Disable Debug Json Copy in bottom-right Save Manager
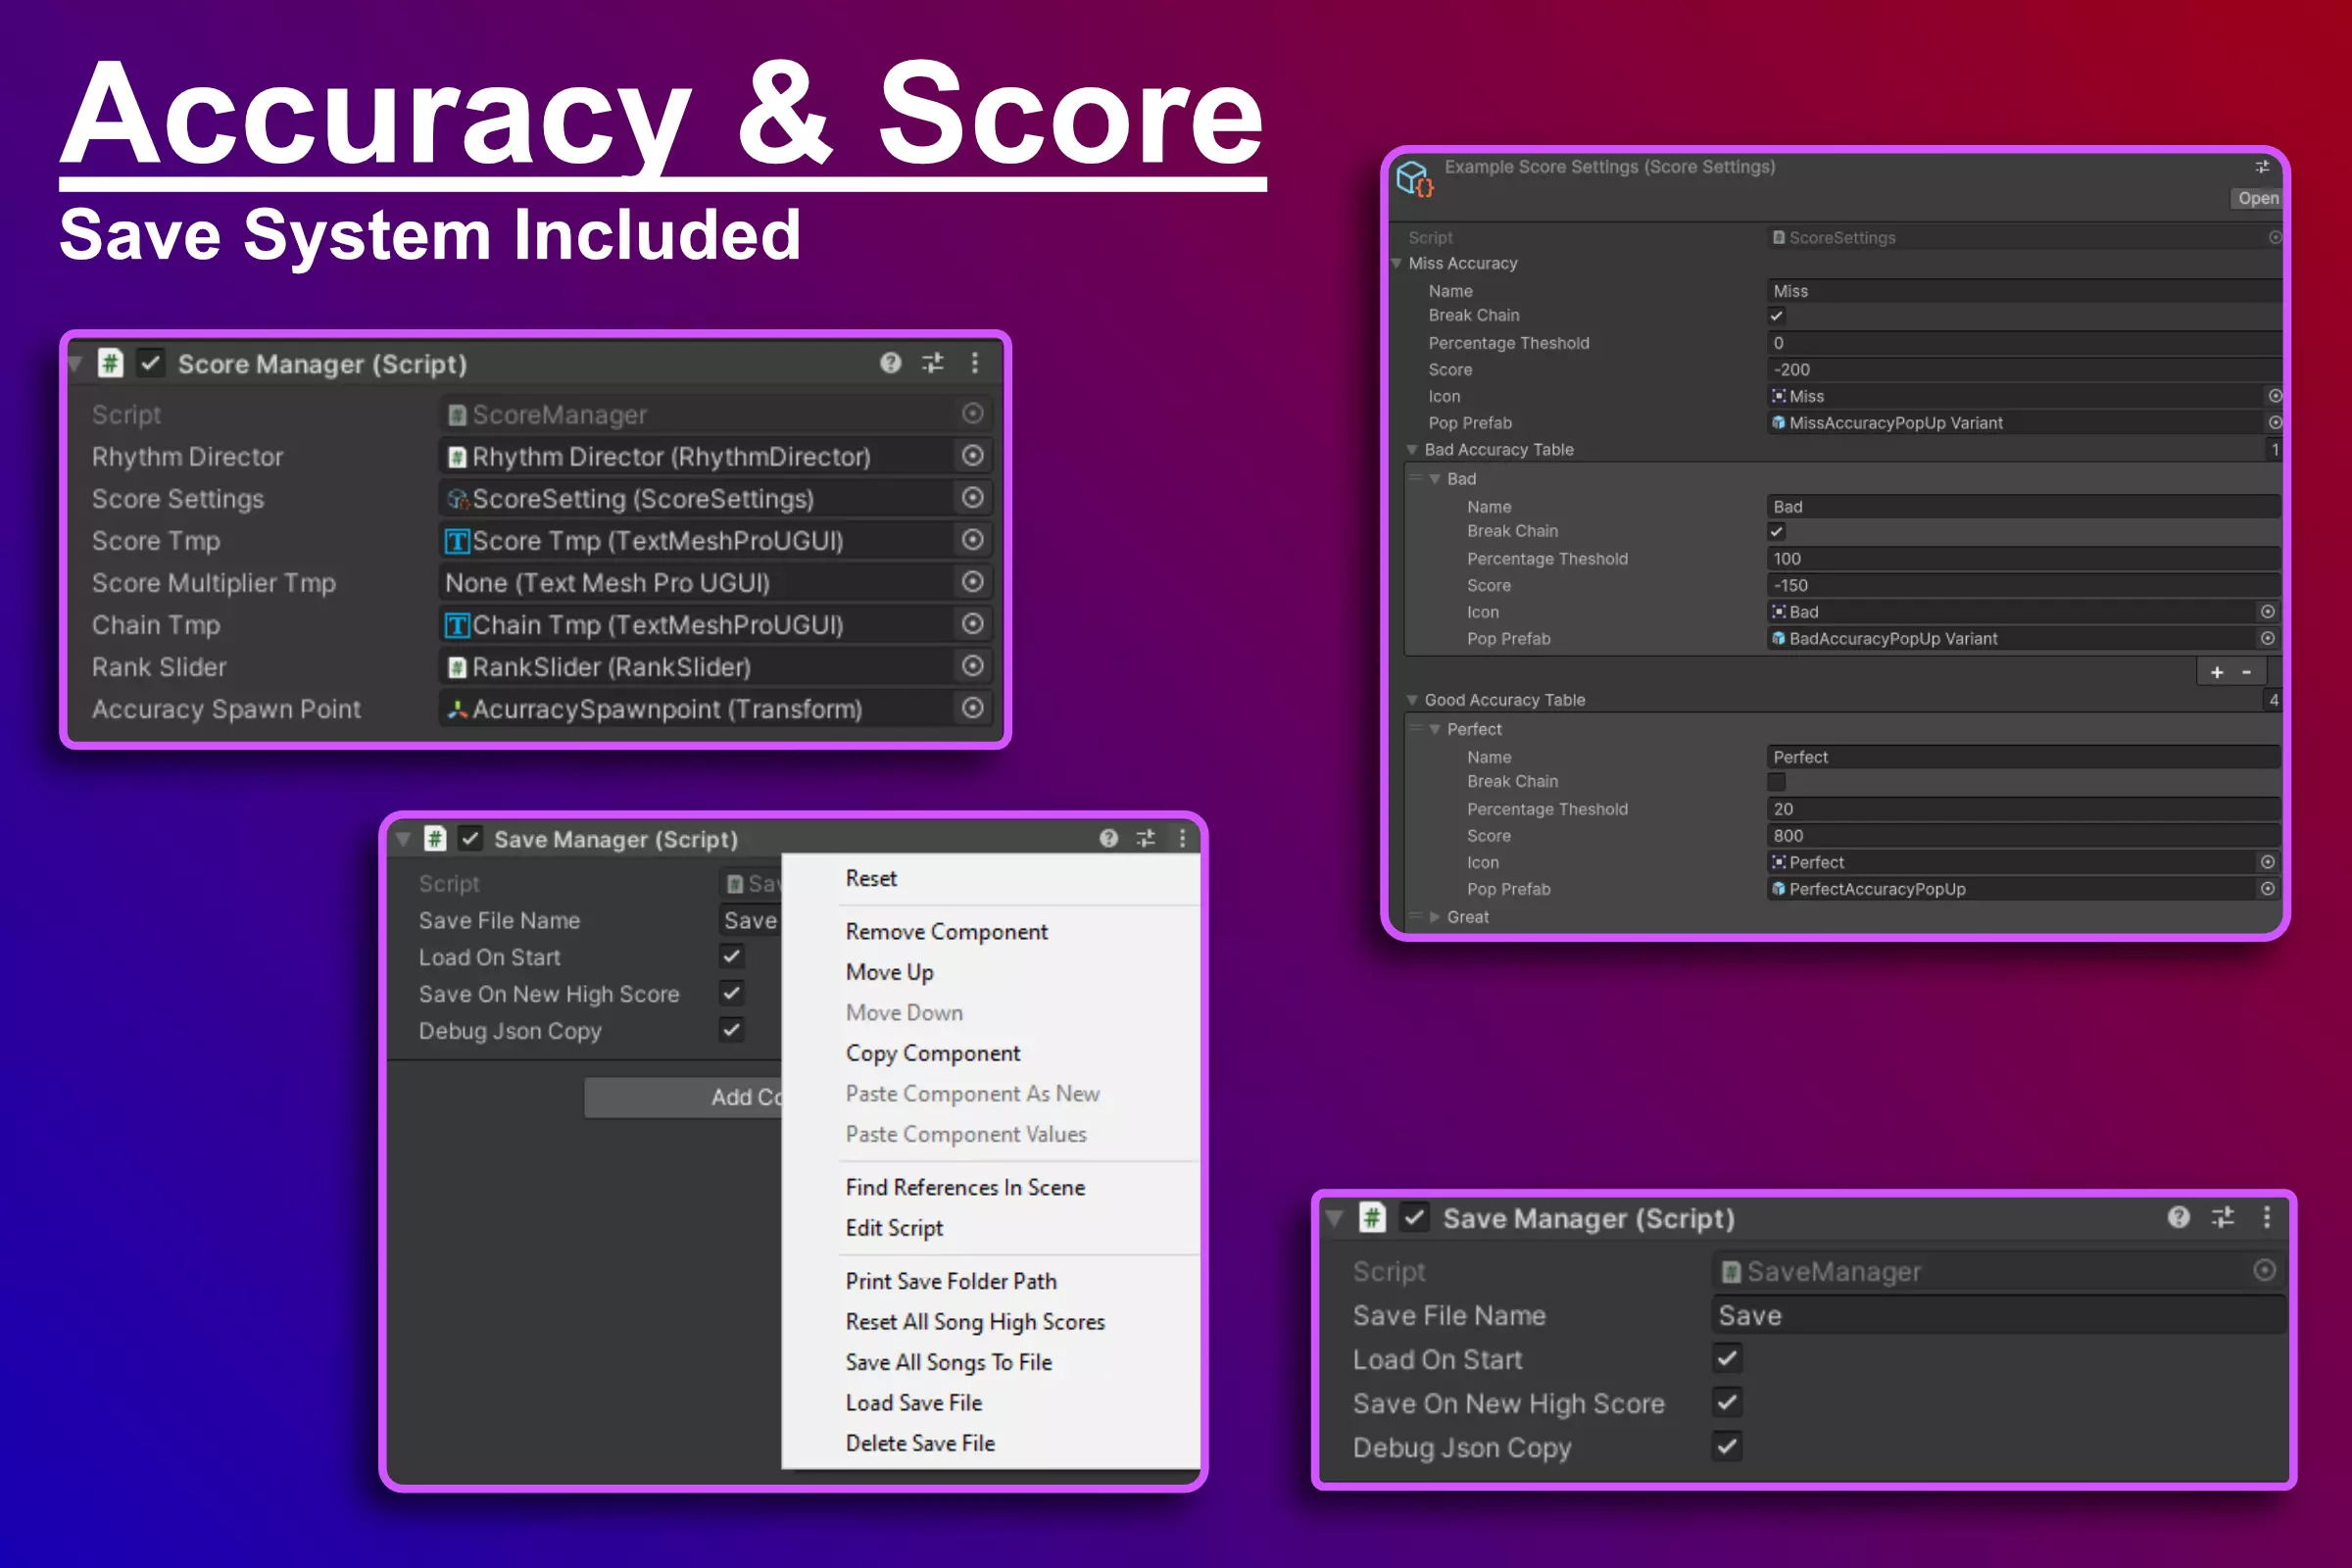 (x=1727, y=1446)
